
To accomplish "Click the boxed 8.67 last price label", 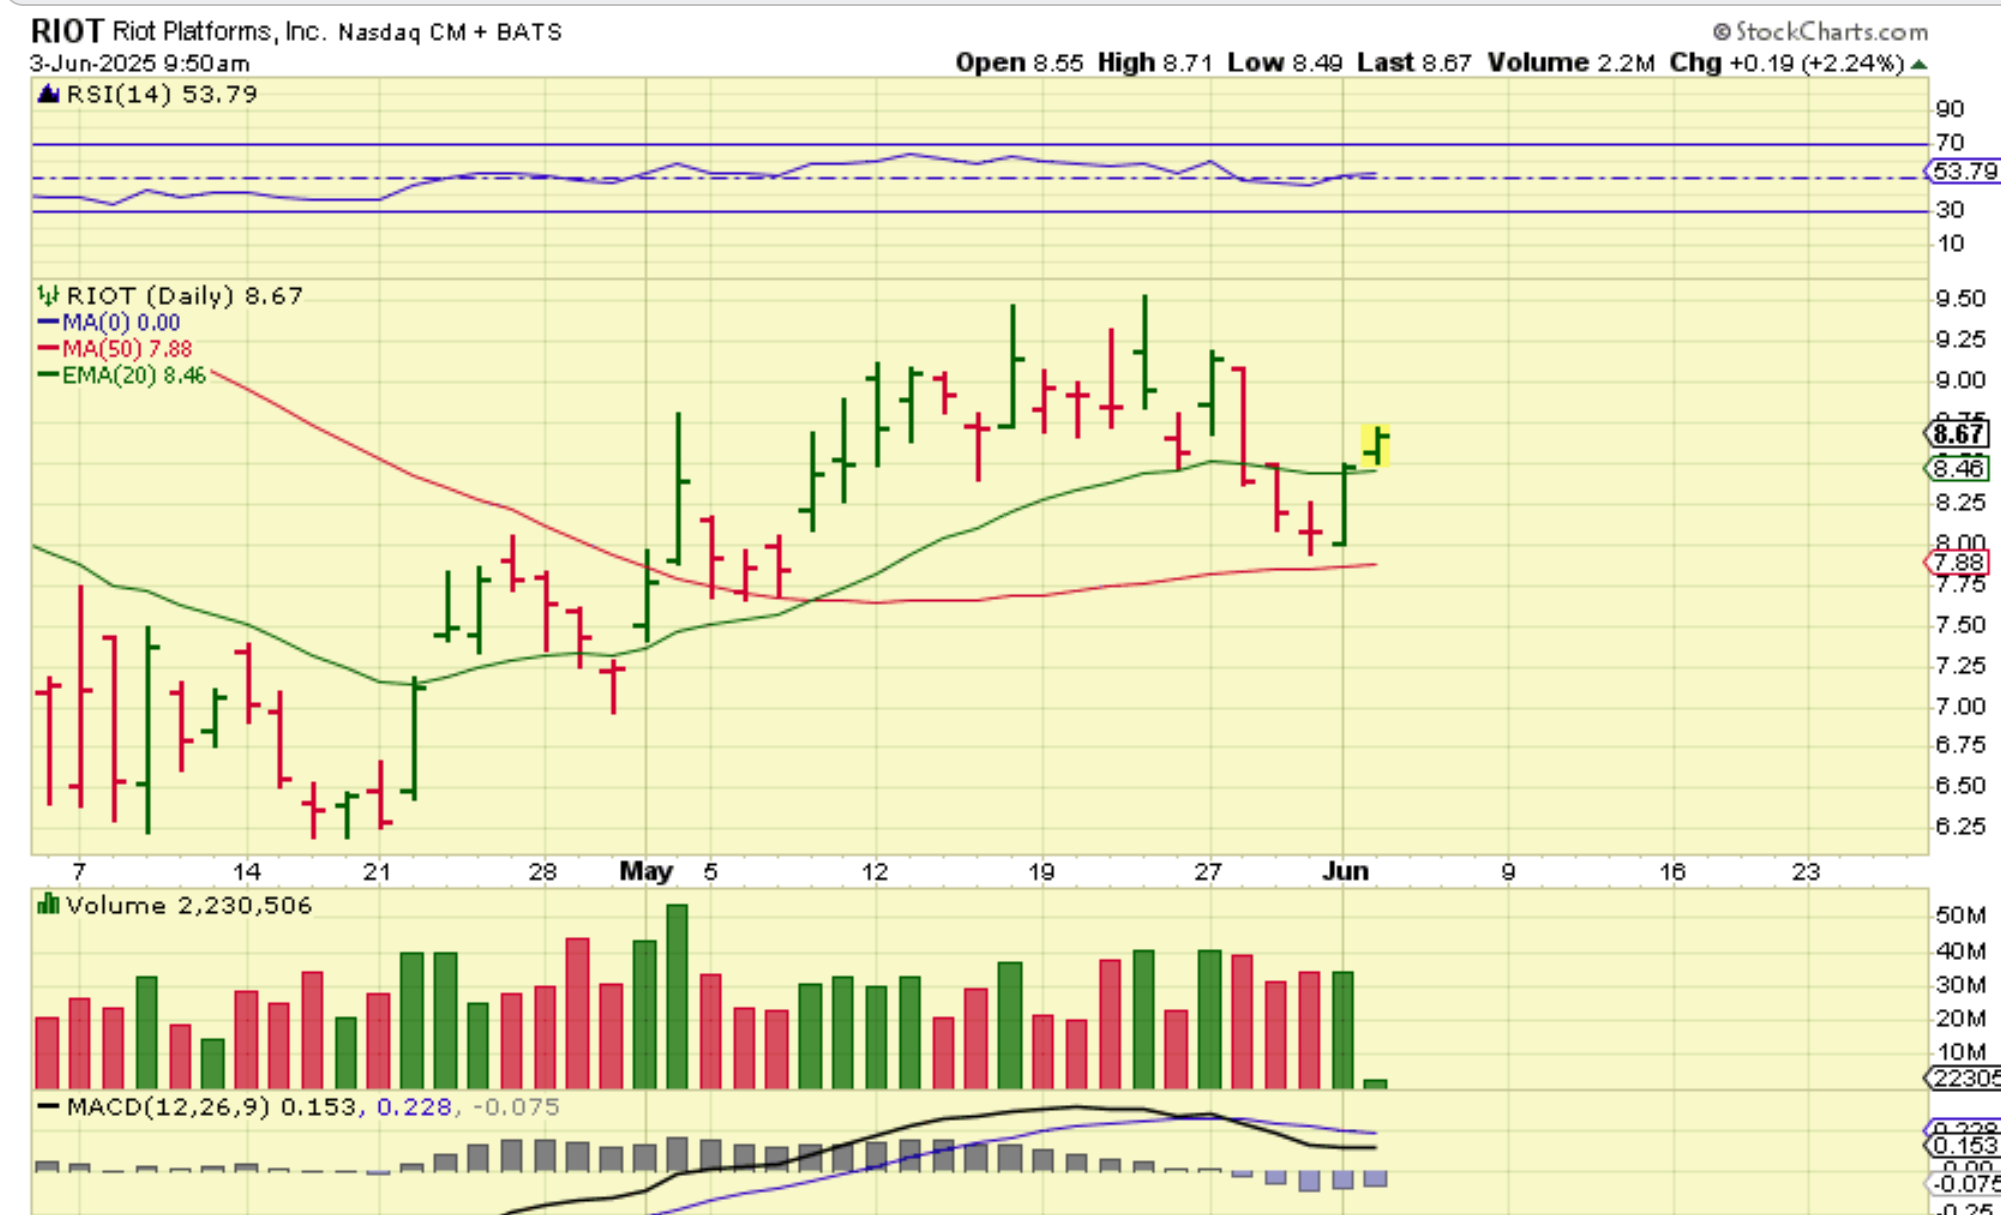I will [x=1957, y=434].
